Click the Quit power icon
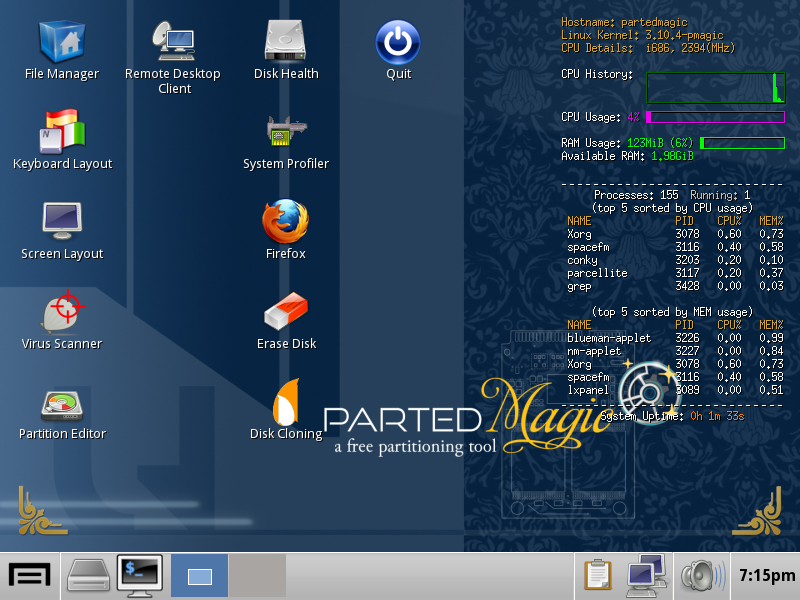 [398, 42]
